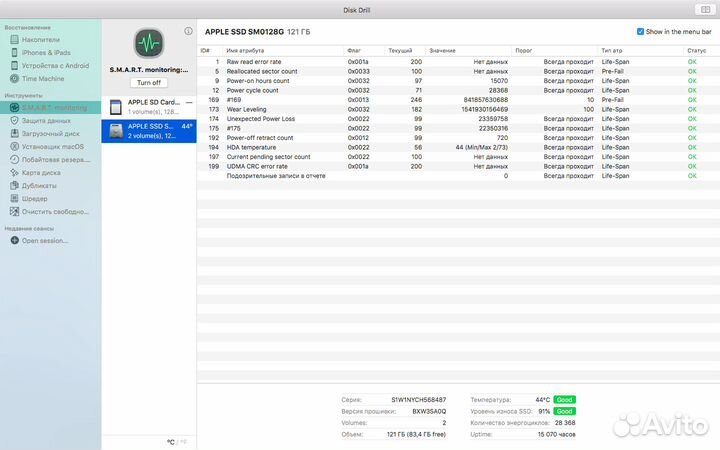This screenshot has height=450, width=720.
Task: Click the serial number S1W1NYCH568487
Action: (x=418, y=400)
